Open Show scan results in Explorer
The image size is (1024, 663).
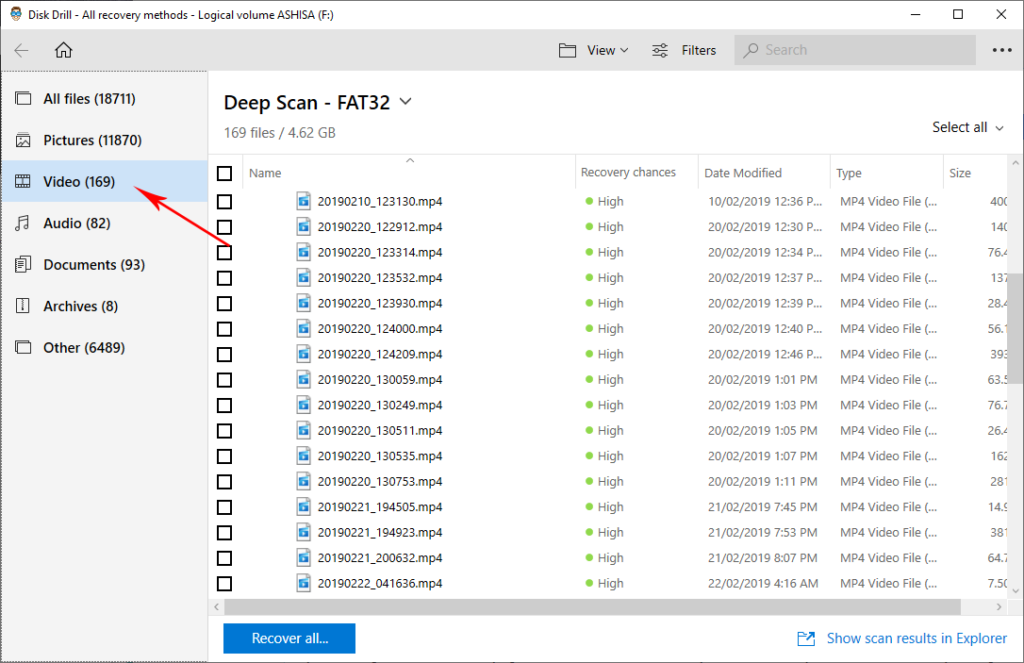[916, 638]
